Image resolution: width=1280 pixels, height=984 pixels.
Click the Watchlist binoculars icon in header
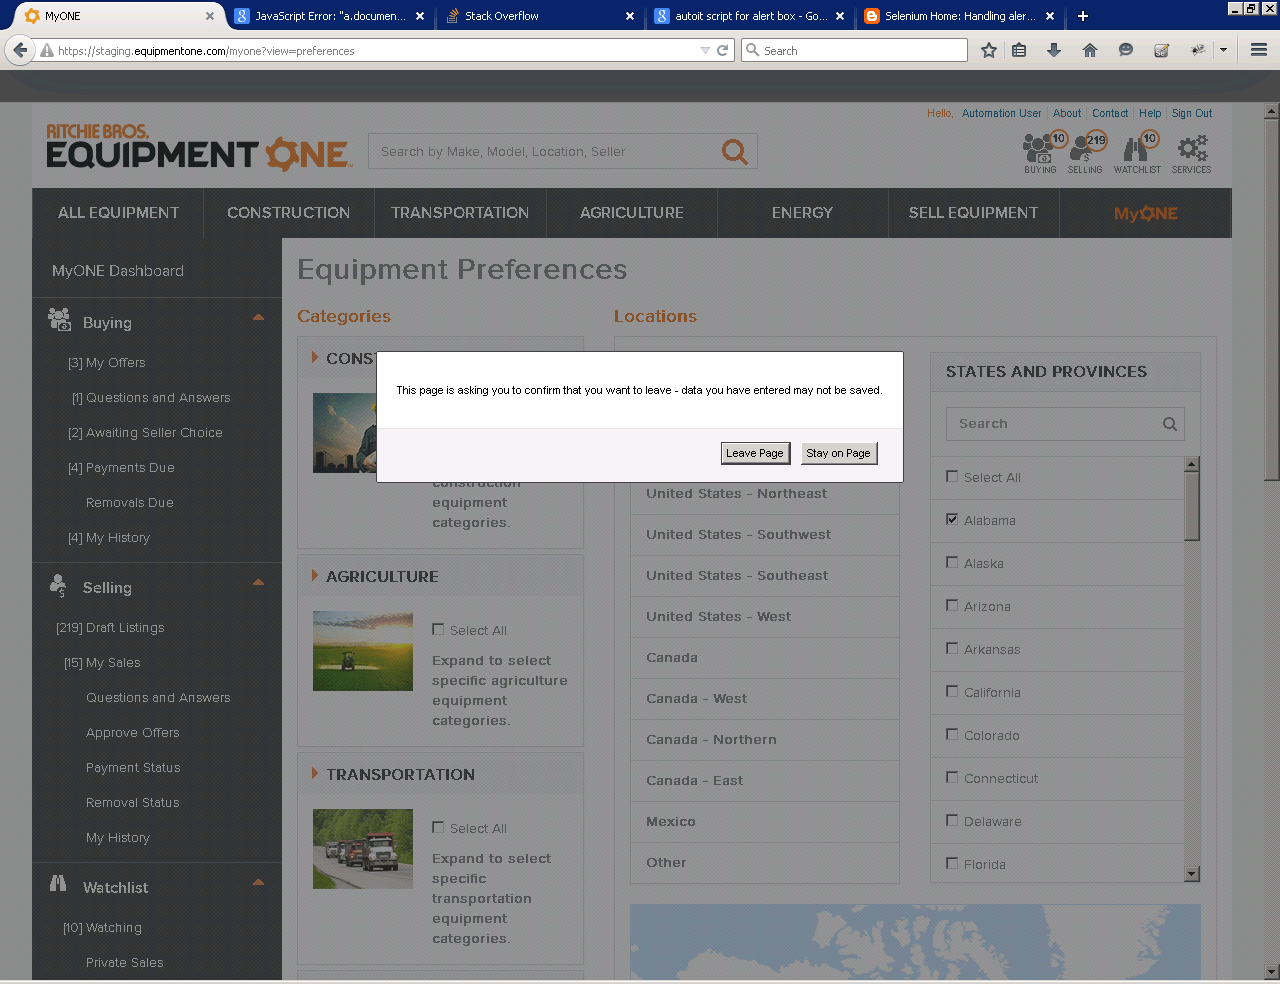point(1138,154)
